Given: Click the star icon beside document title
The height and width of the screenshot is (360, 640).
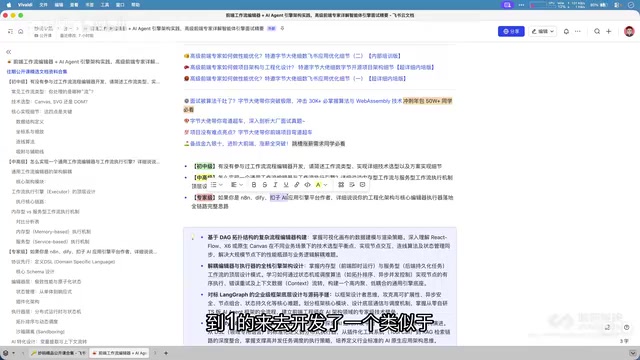Looking at the screenshot, I should tap(282, 29).
